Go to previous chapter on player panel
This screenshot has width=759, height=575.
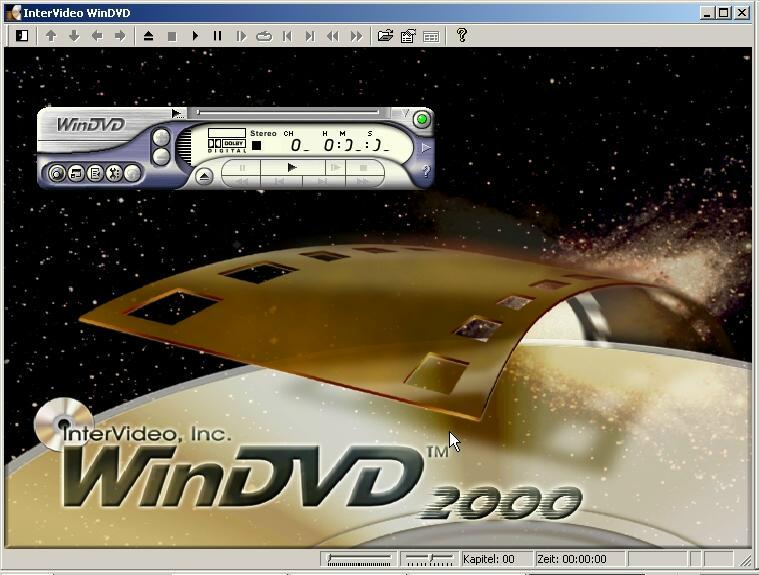click(279, 181)
